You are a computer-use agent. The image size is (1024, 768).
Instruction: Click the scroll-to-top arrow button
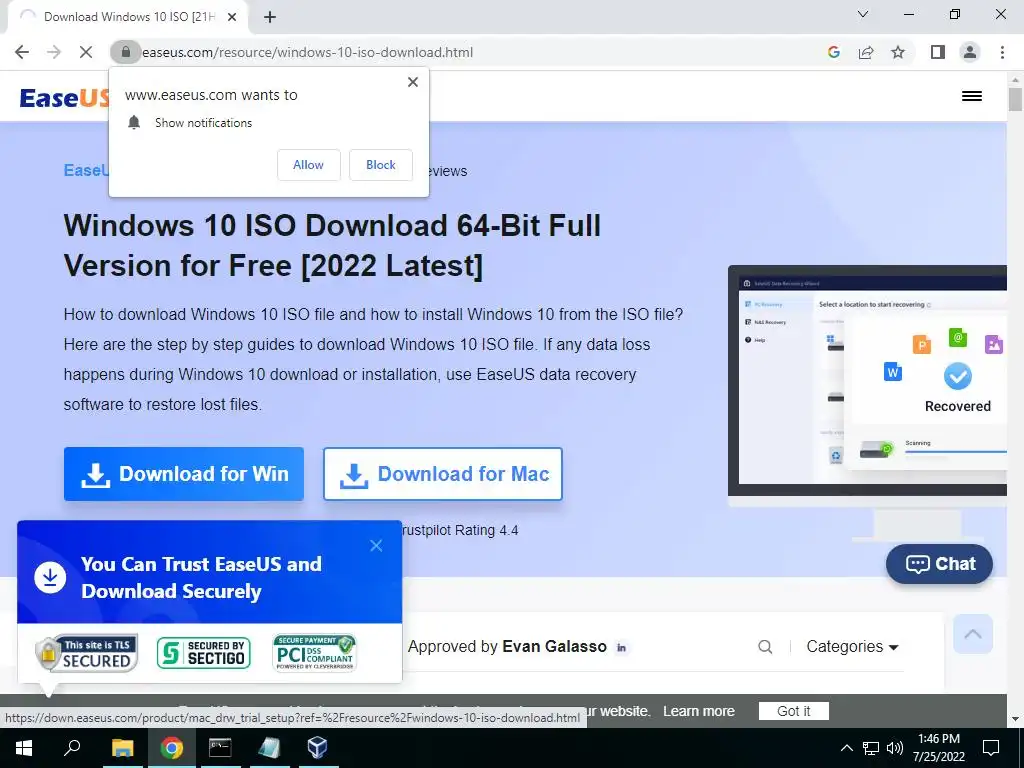pos(973,634)
